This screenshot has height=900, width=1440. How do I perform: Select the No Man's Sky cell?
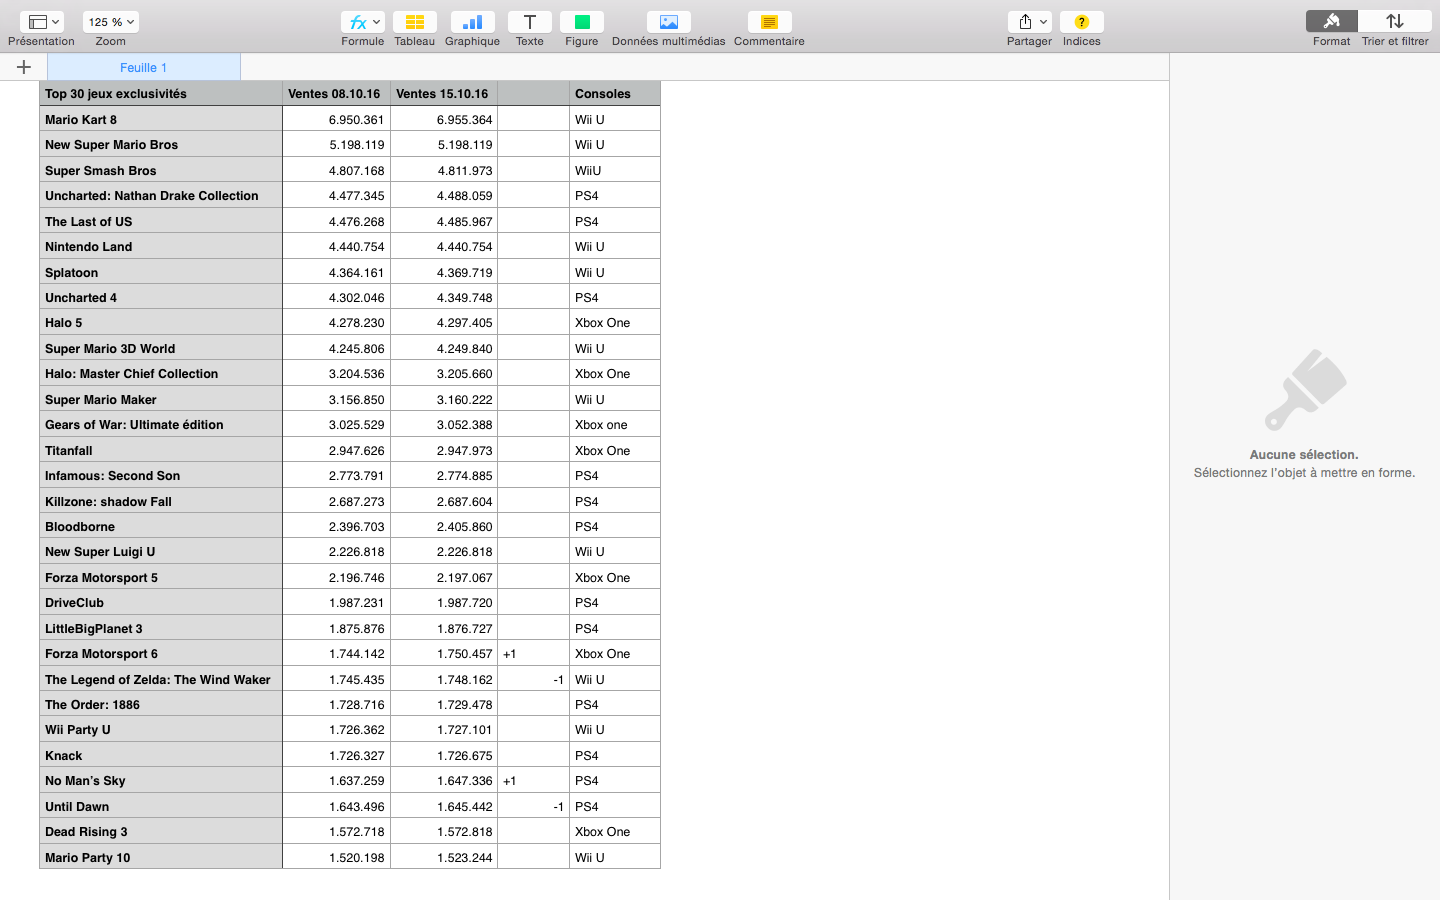(x=161, y=780)
